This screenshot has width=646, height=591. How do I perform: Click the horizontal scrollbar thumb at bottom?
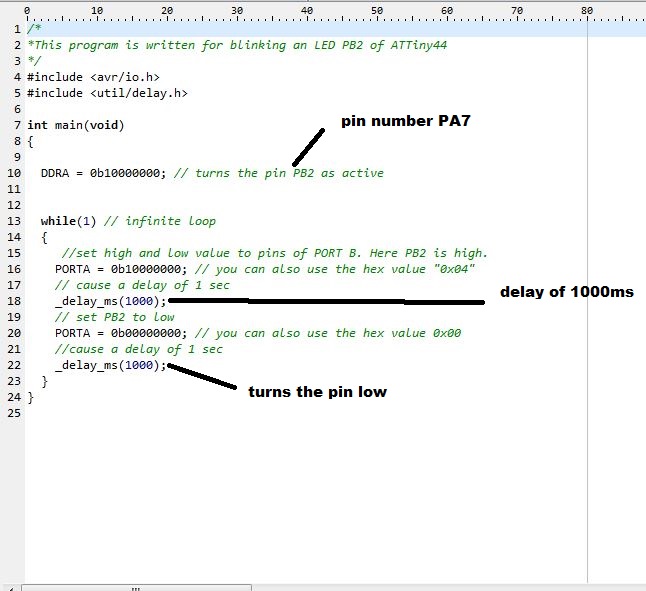point(136,588)
